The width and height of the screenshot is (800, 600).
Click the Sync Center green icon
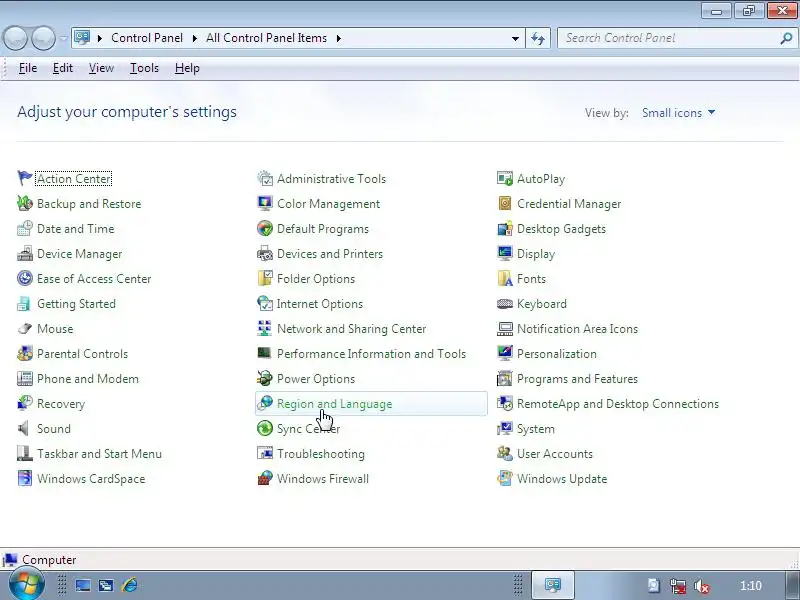pos(265,428)
